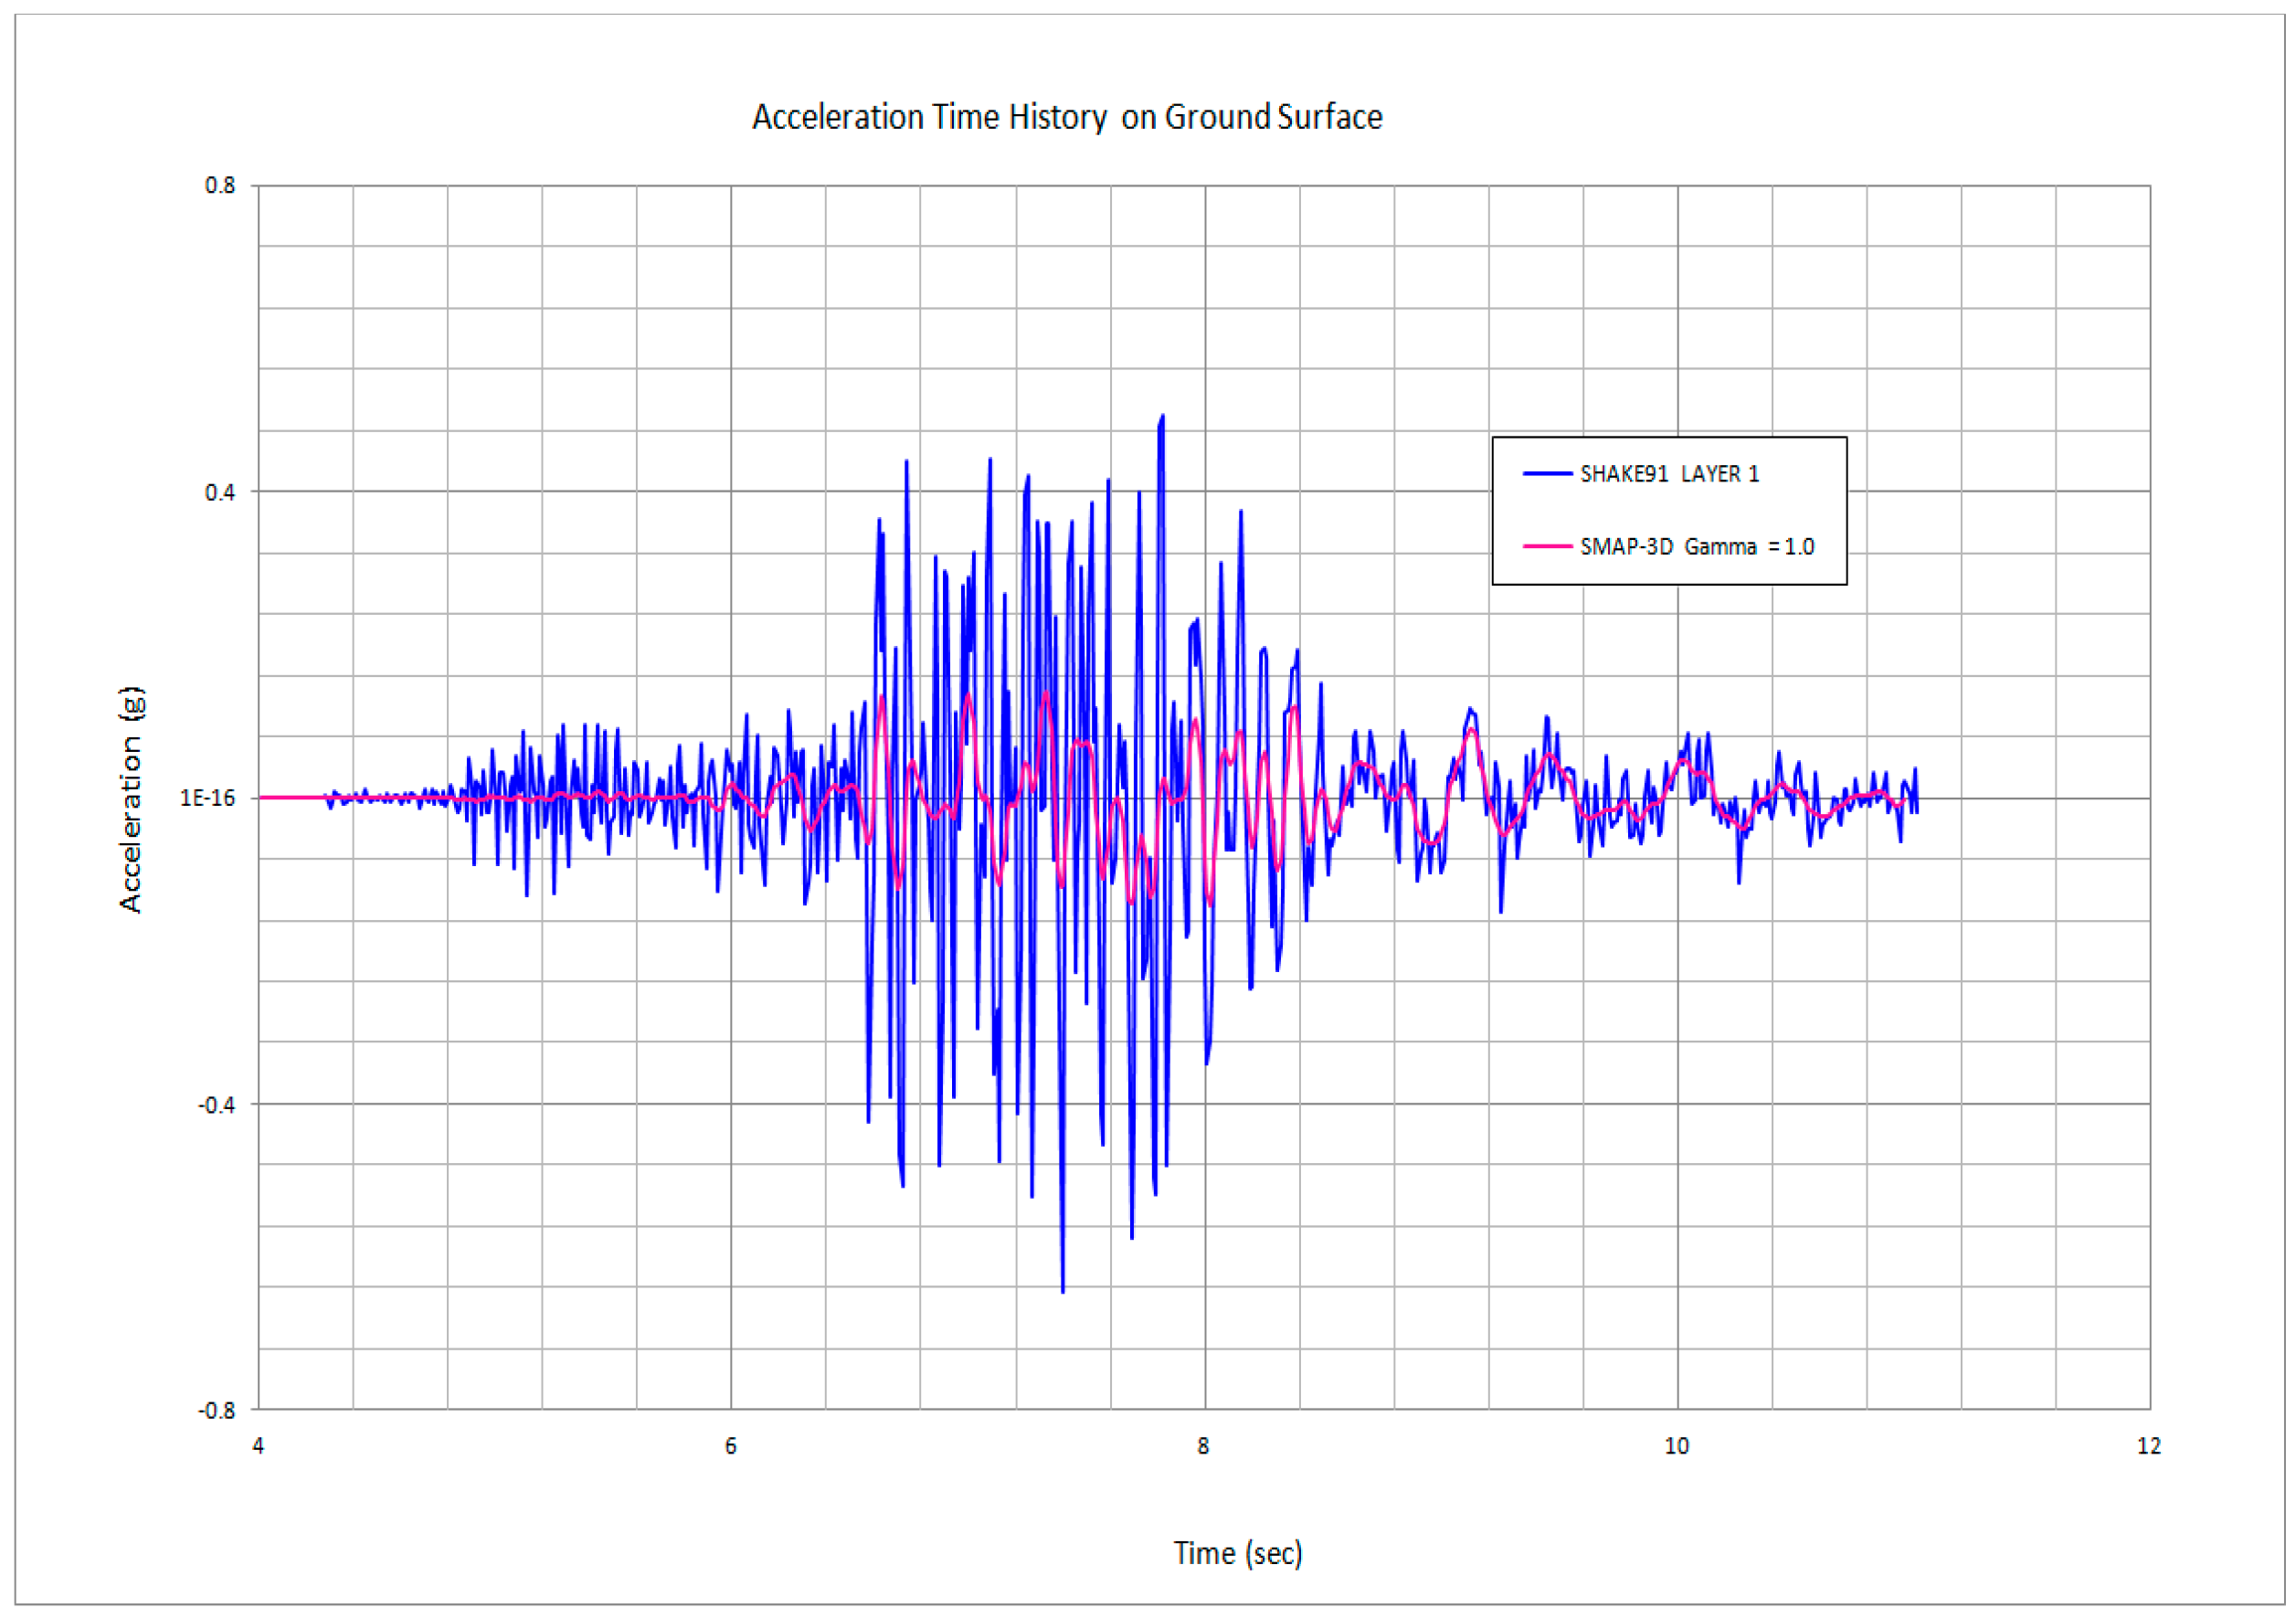This screenshot has width=2296, height=1618.
Task: Click the 0.8 y-axis tick label
Action: point(220,186)
